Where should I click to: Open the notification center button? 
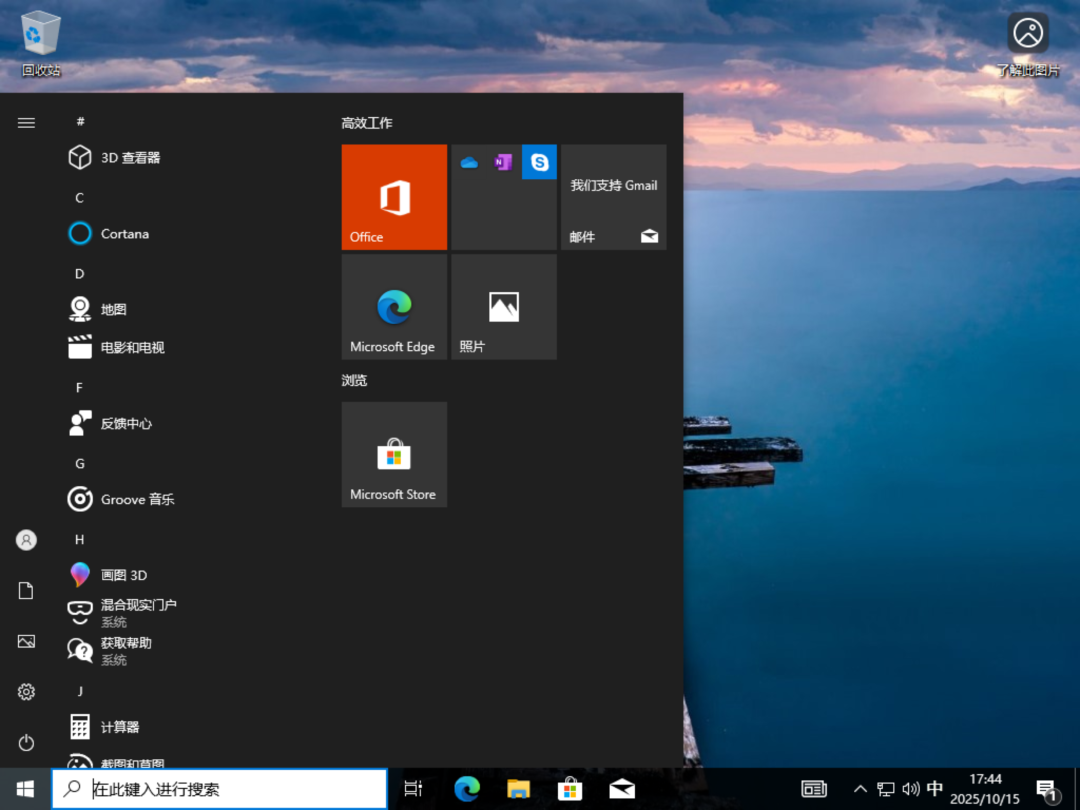pyautogui.click(x=1046, y=789)
